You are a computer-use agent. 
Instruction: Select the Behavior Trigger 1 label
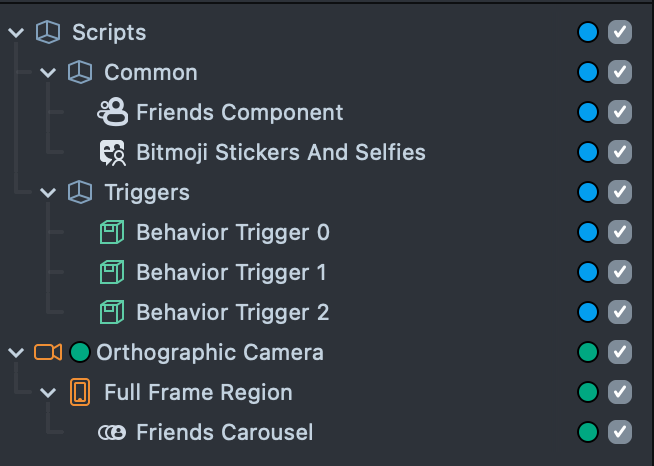[231, 272]
